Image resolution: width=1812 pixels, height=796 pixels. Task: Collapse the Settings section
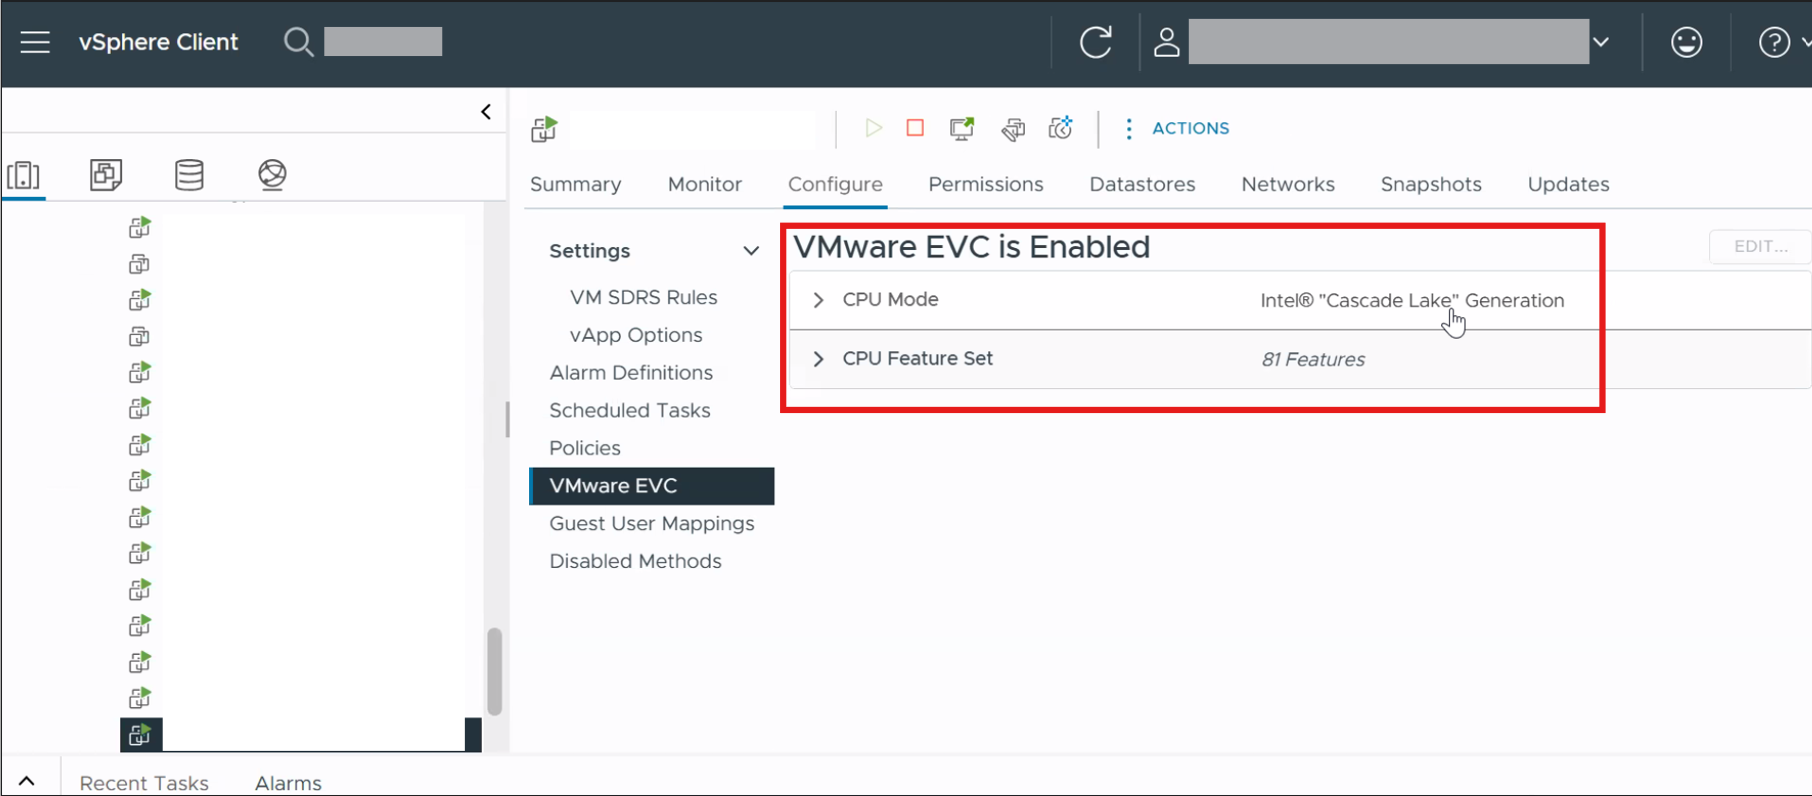(751, 251)
